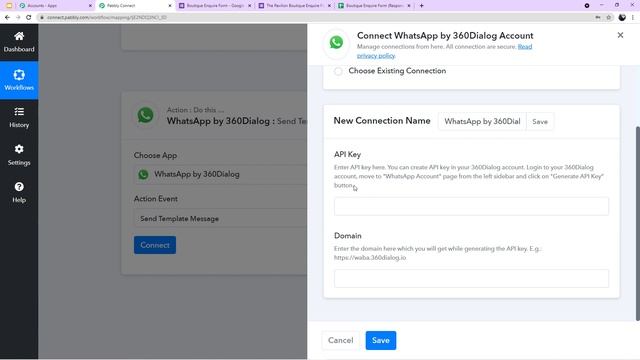
Task: Click the WhatsApp logo in panel header
Action: coord(336,42)
